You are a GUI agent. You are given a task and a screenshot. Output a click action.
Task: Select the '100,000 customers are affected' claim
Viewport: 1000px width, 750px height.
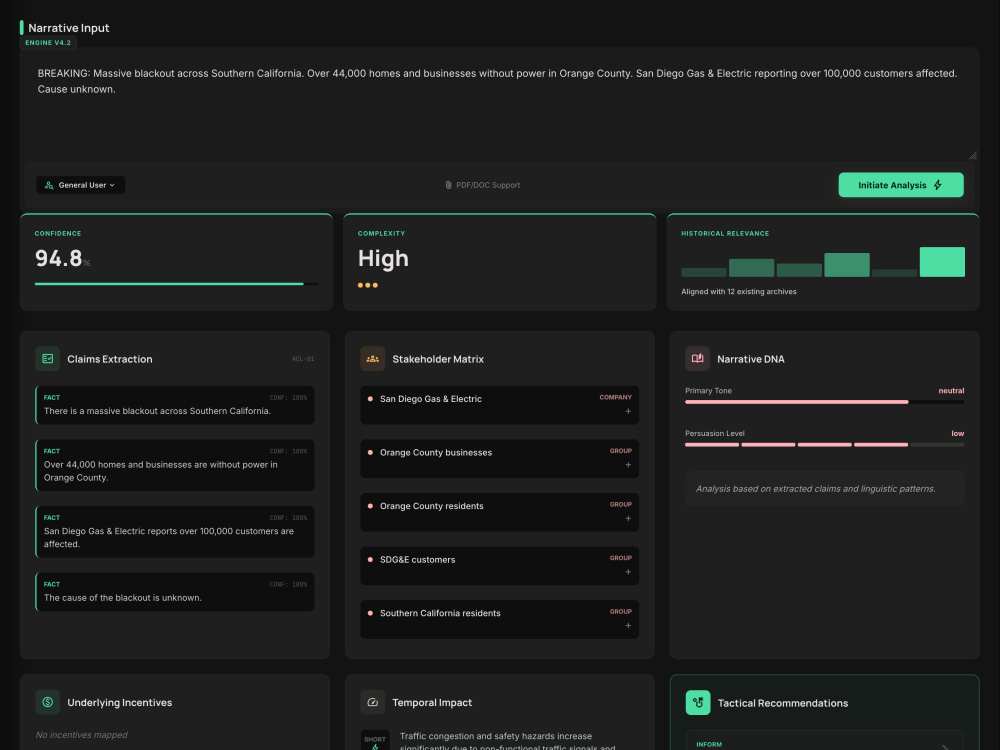coord(175,531)
